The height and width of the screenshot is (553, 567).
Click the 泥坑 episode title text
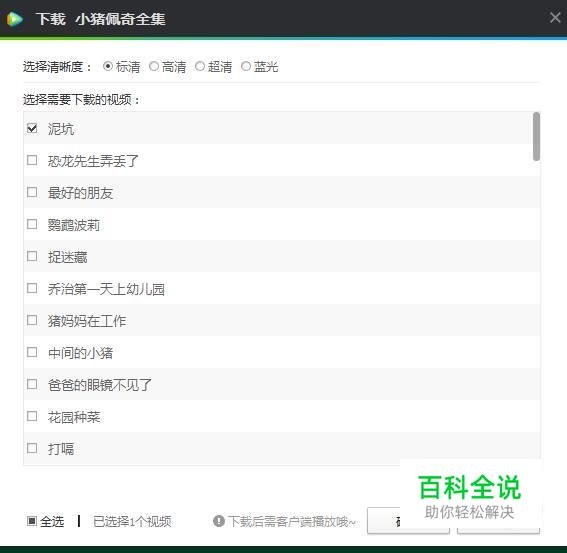(x=61, y=129)
